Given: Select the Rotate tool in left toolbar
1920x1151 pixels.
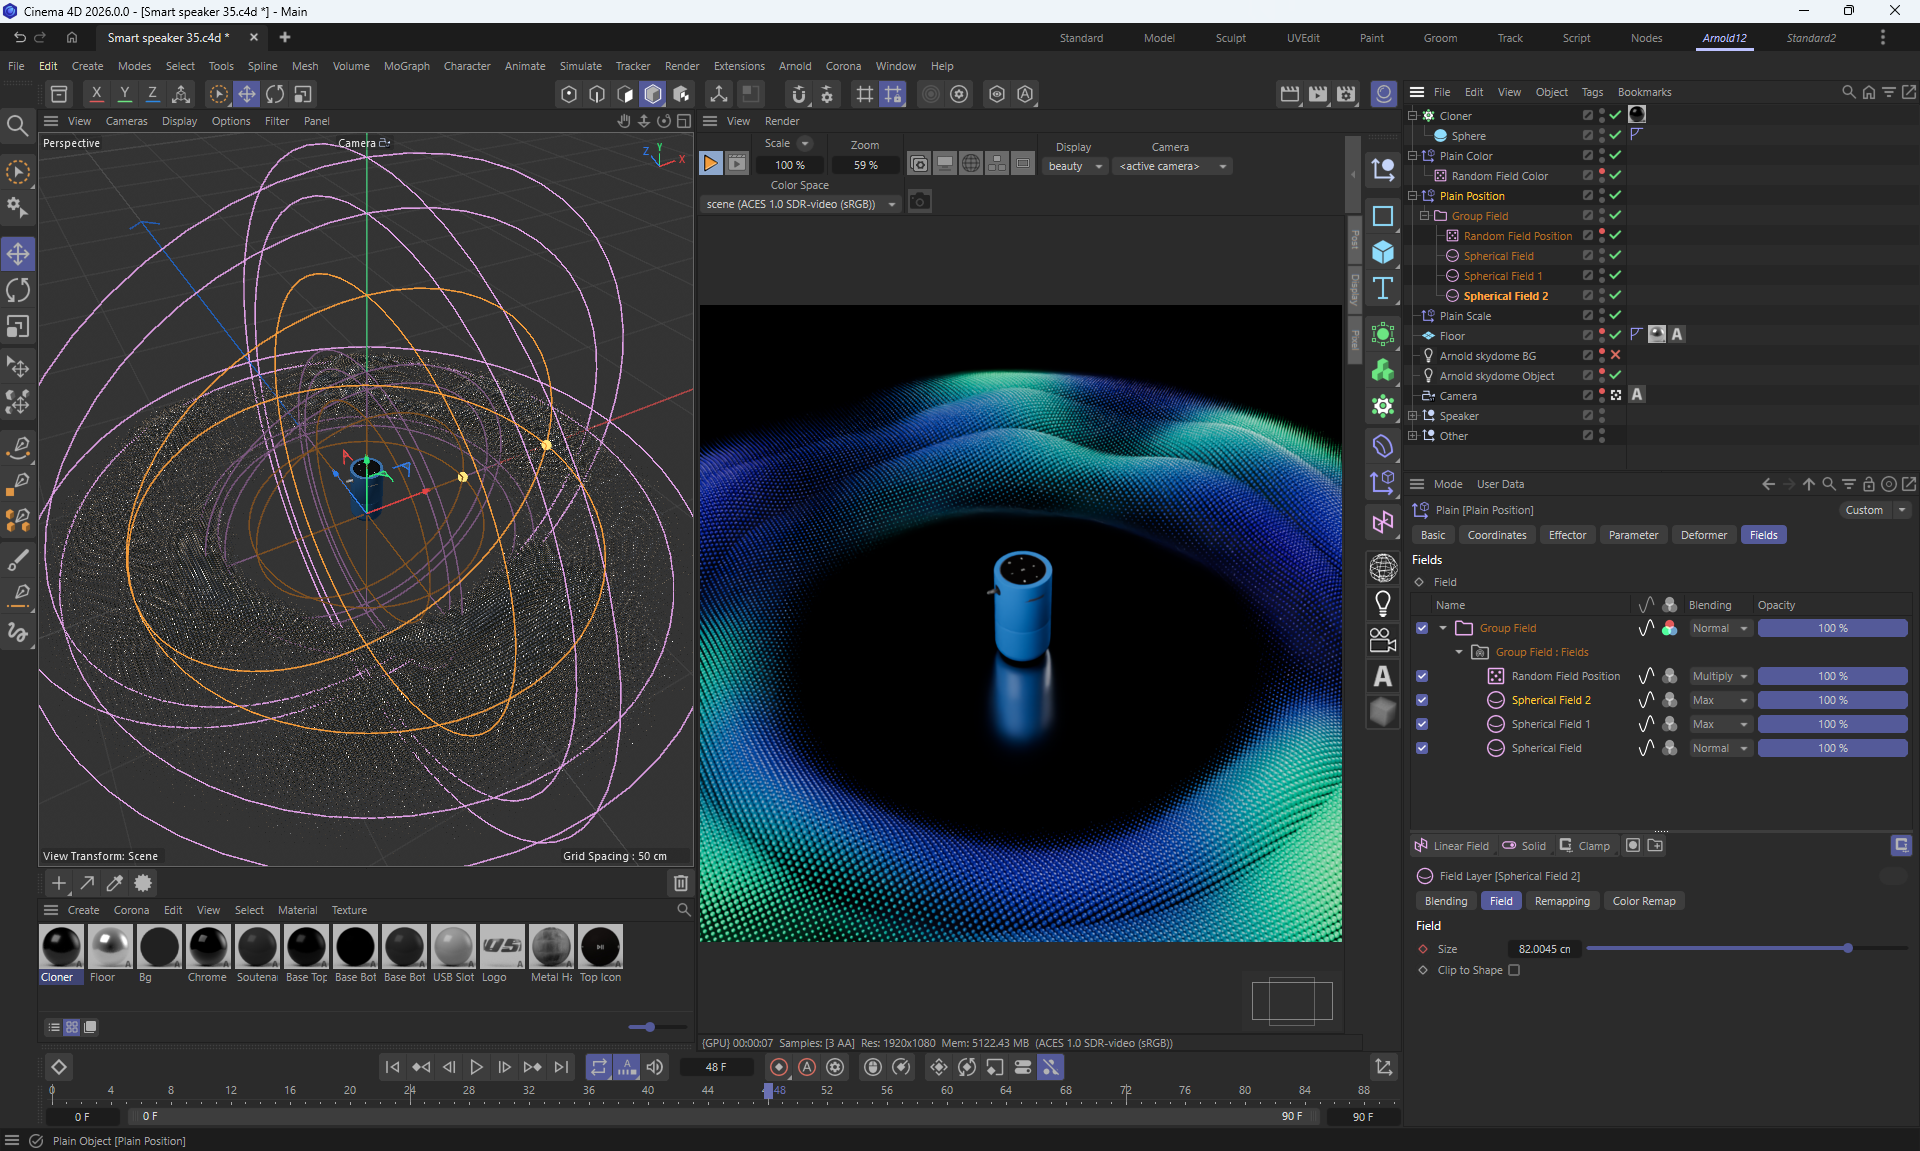Looking at the screenshot, I should pyautogui.click(x=18, y=290).
